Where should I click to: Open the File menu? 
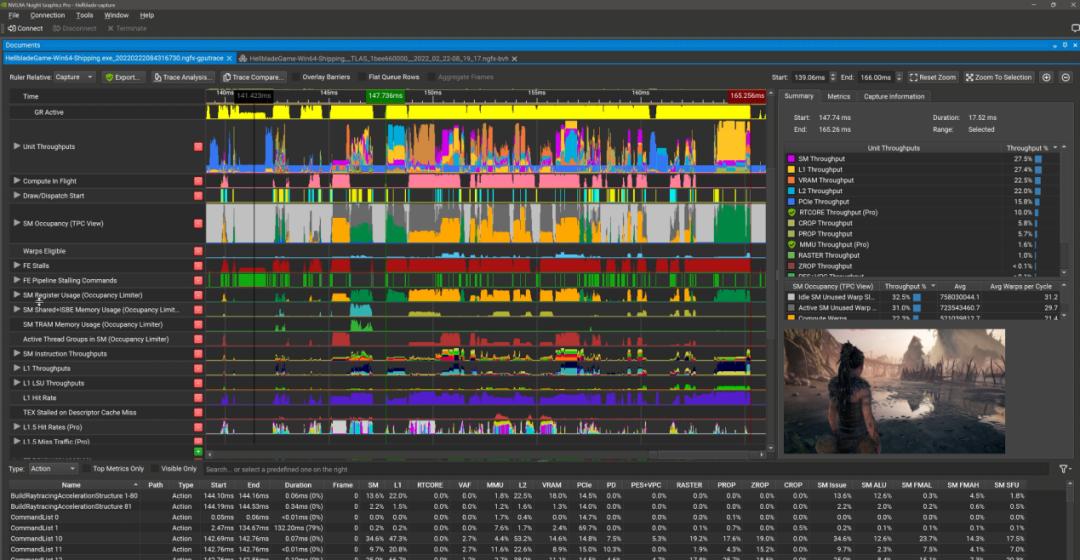tap(14, 15)
